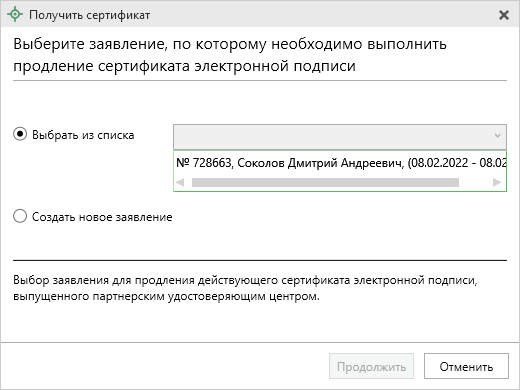
Task: Click the Продолжить button
Action: coord(371,366)
